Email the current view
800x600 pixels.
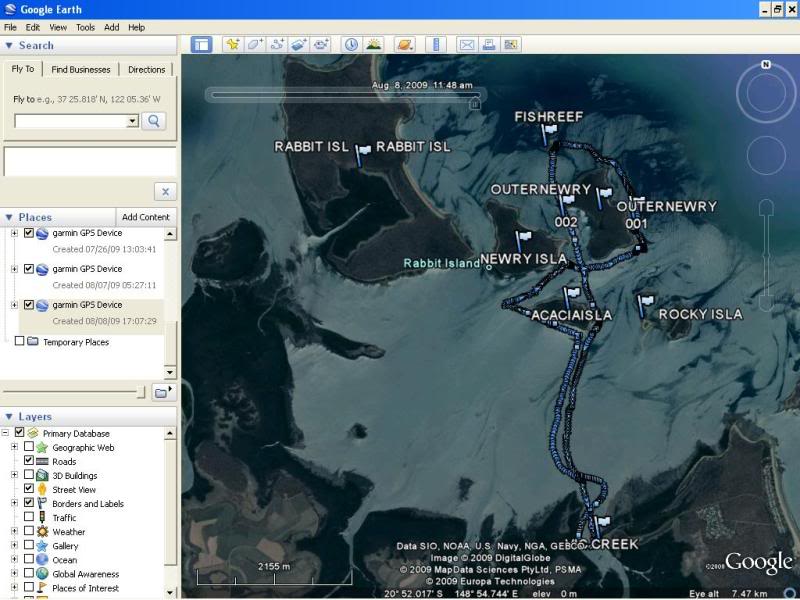[466, 45]
